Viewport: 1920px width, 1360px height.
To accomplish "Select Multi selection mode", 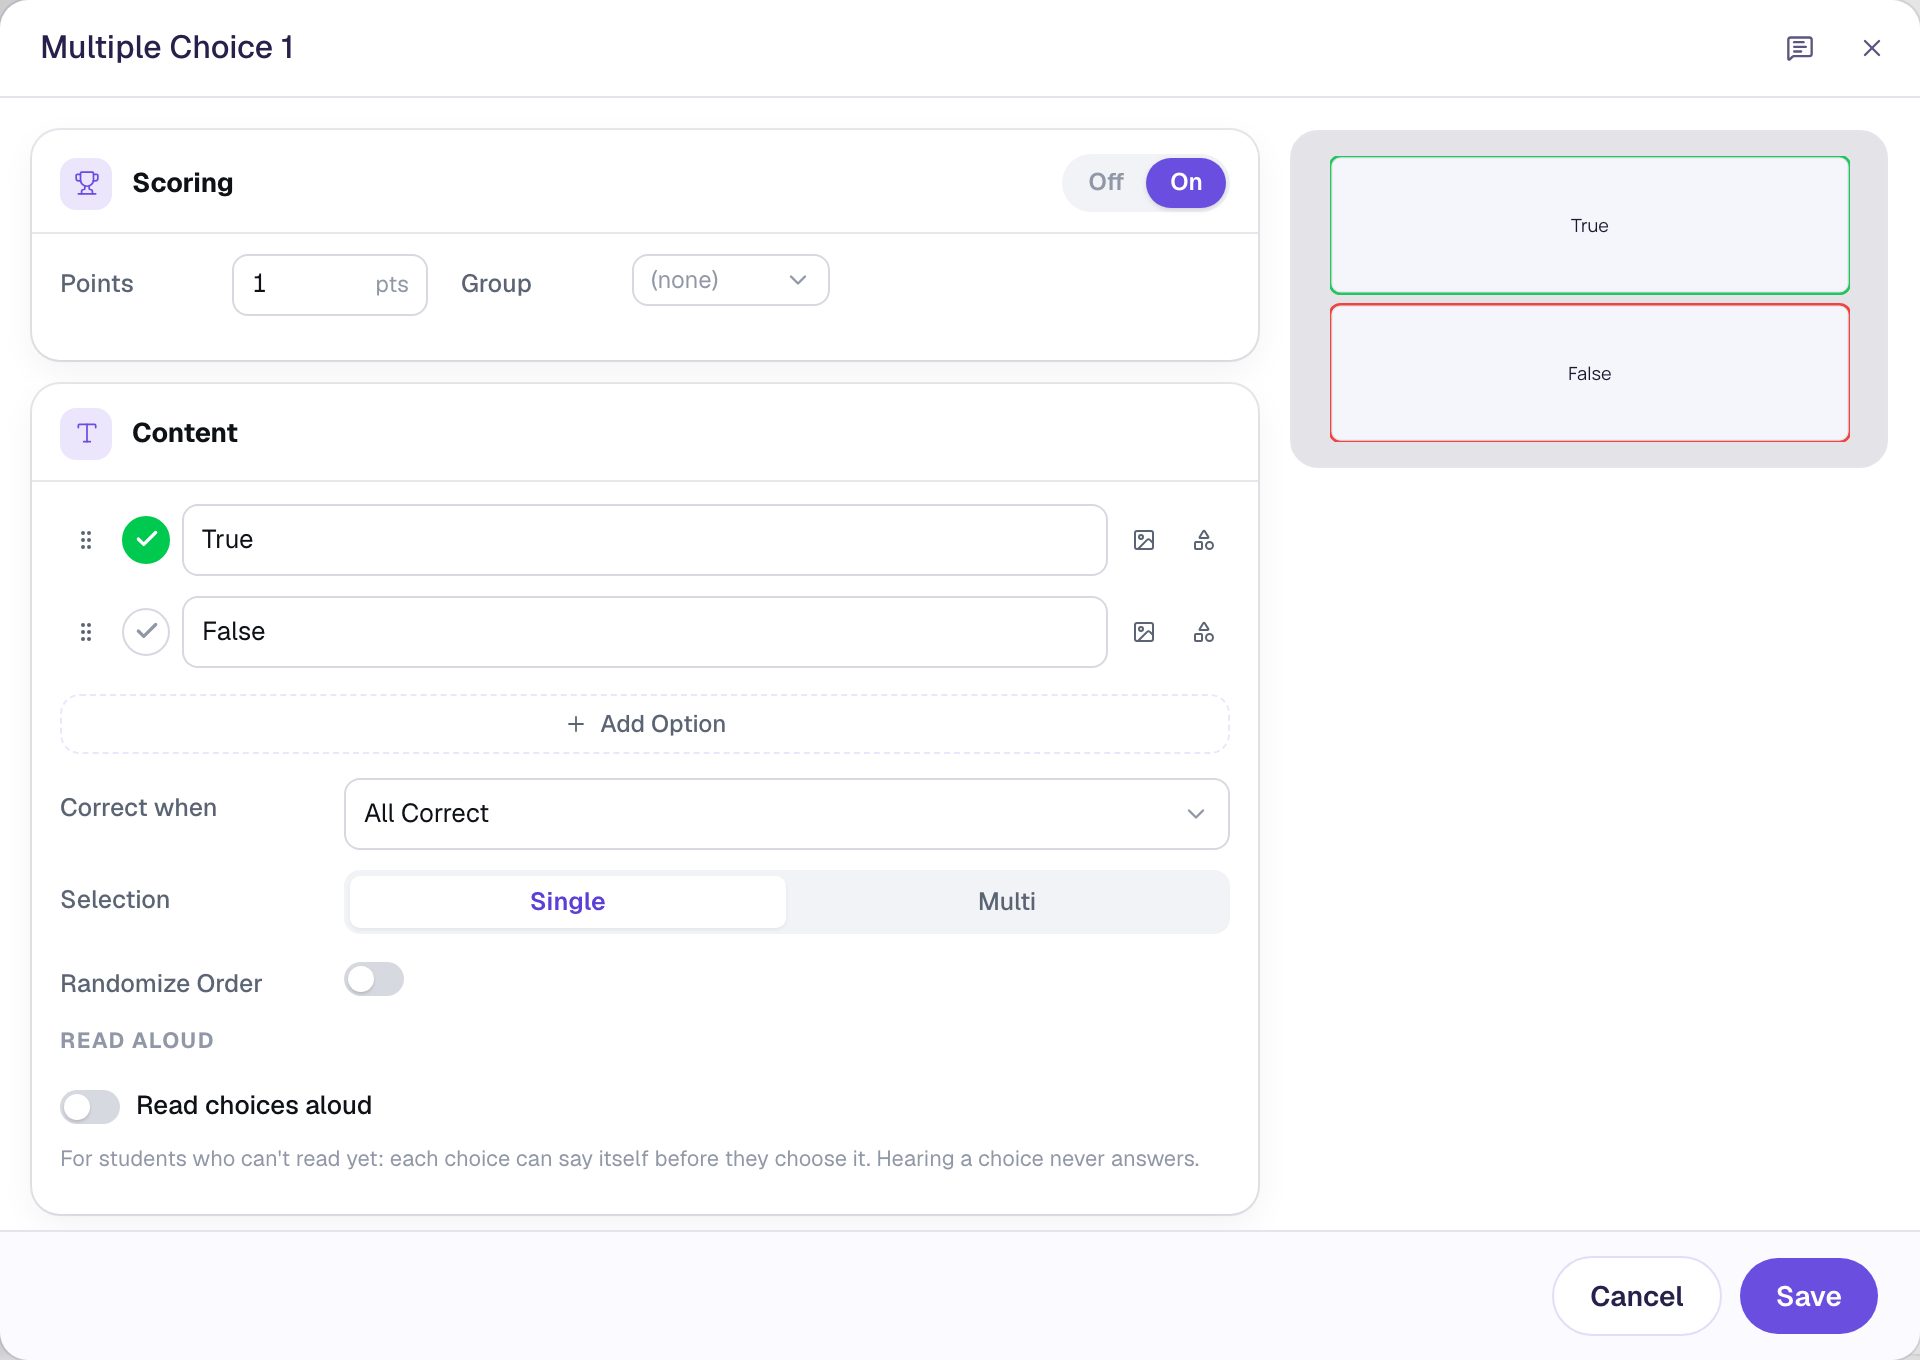I will [1007, 902].
